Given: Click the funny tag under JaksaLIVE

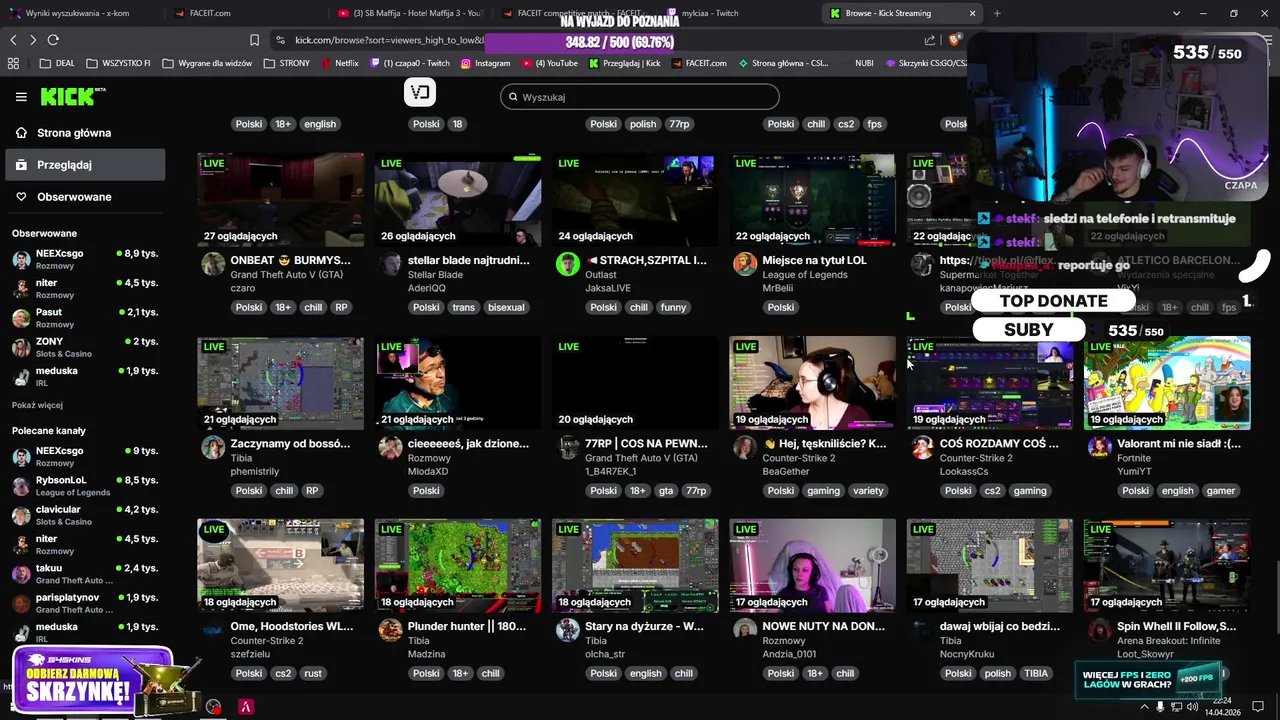Looking at the screenshot, I should (673, 308).
